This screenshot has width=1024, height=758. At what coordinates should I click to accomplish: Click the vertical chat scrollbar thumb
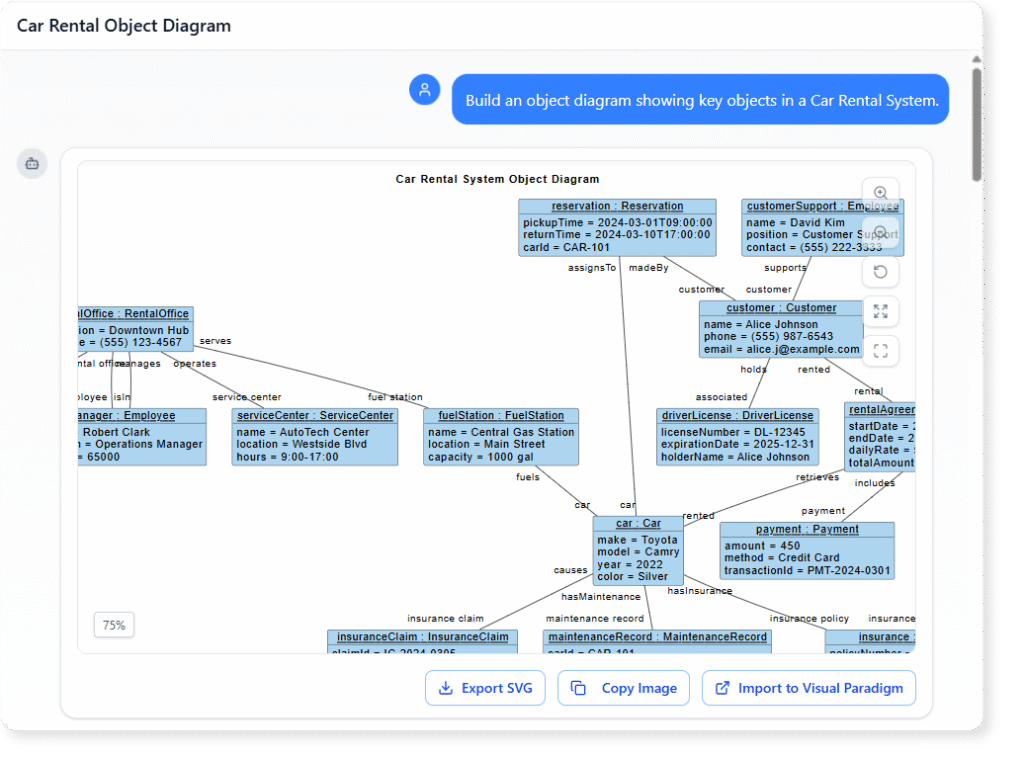click(x=976, y=124)
